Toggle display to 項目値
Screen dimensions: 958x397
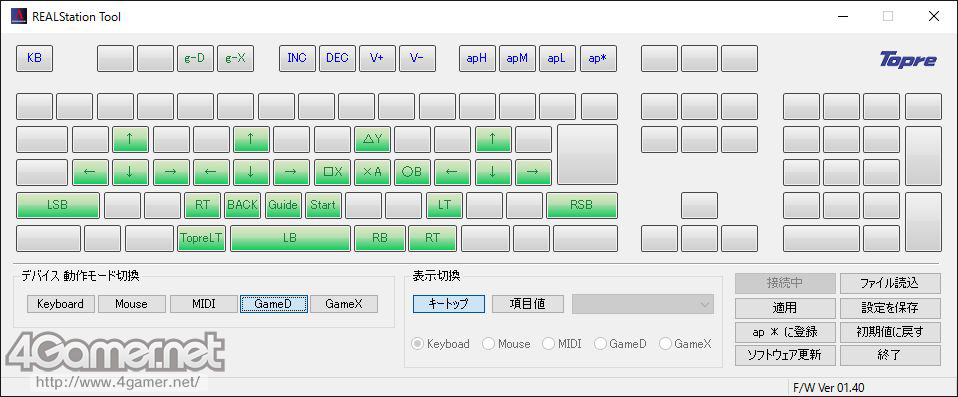pyautogui.click(x=527, y=304)
